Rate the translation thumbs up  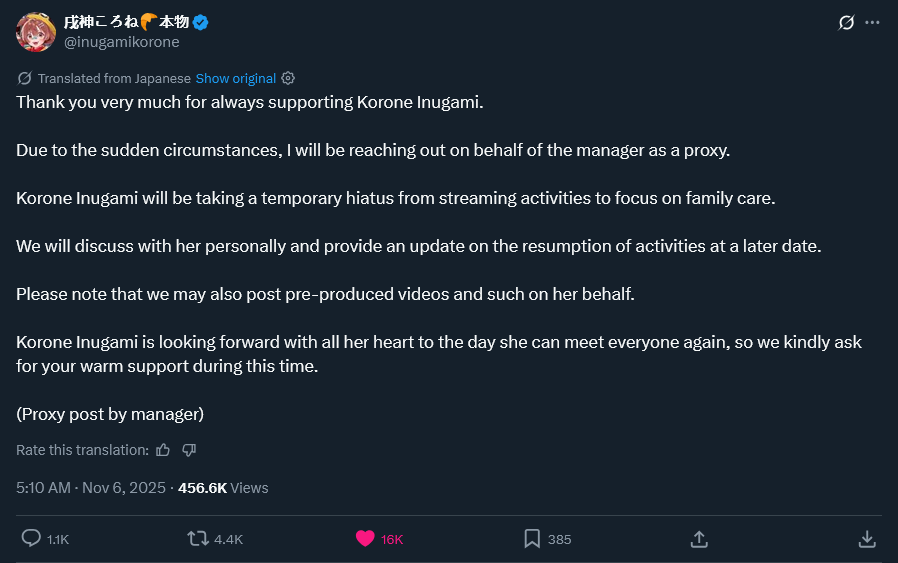tap(163, 450)
